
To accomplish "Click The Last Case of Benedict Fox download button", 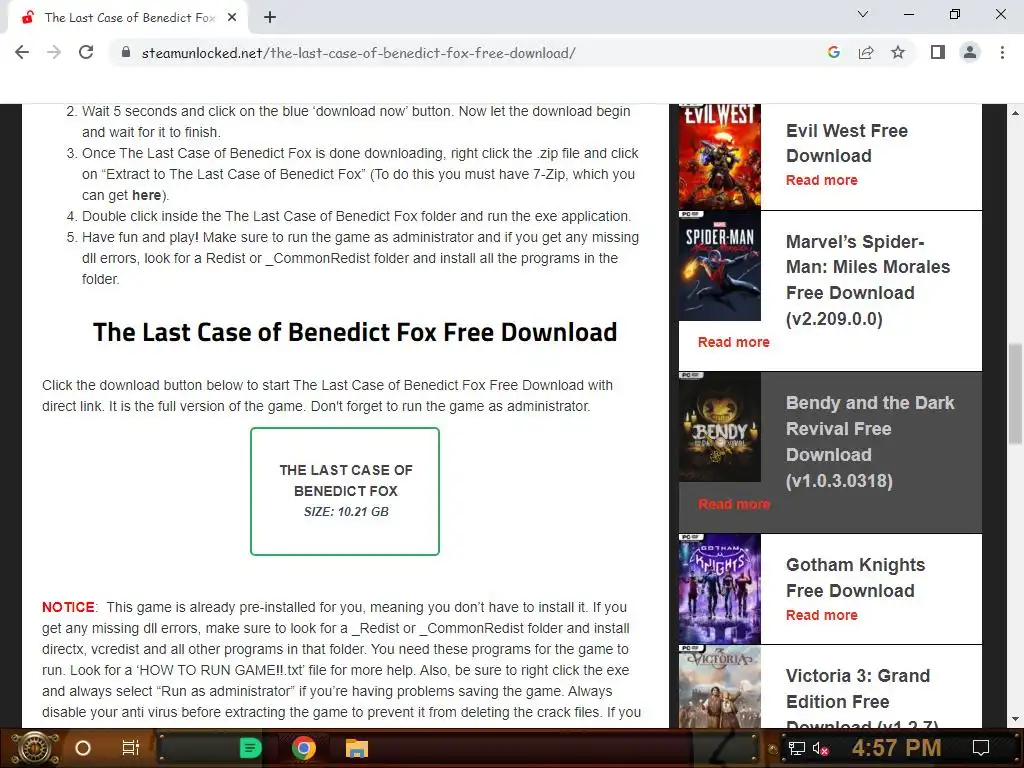I will coord(345,491).
